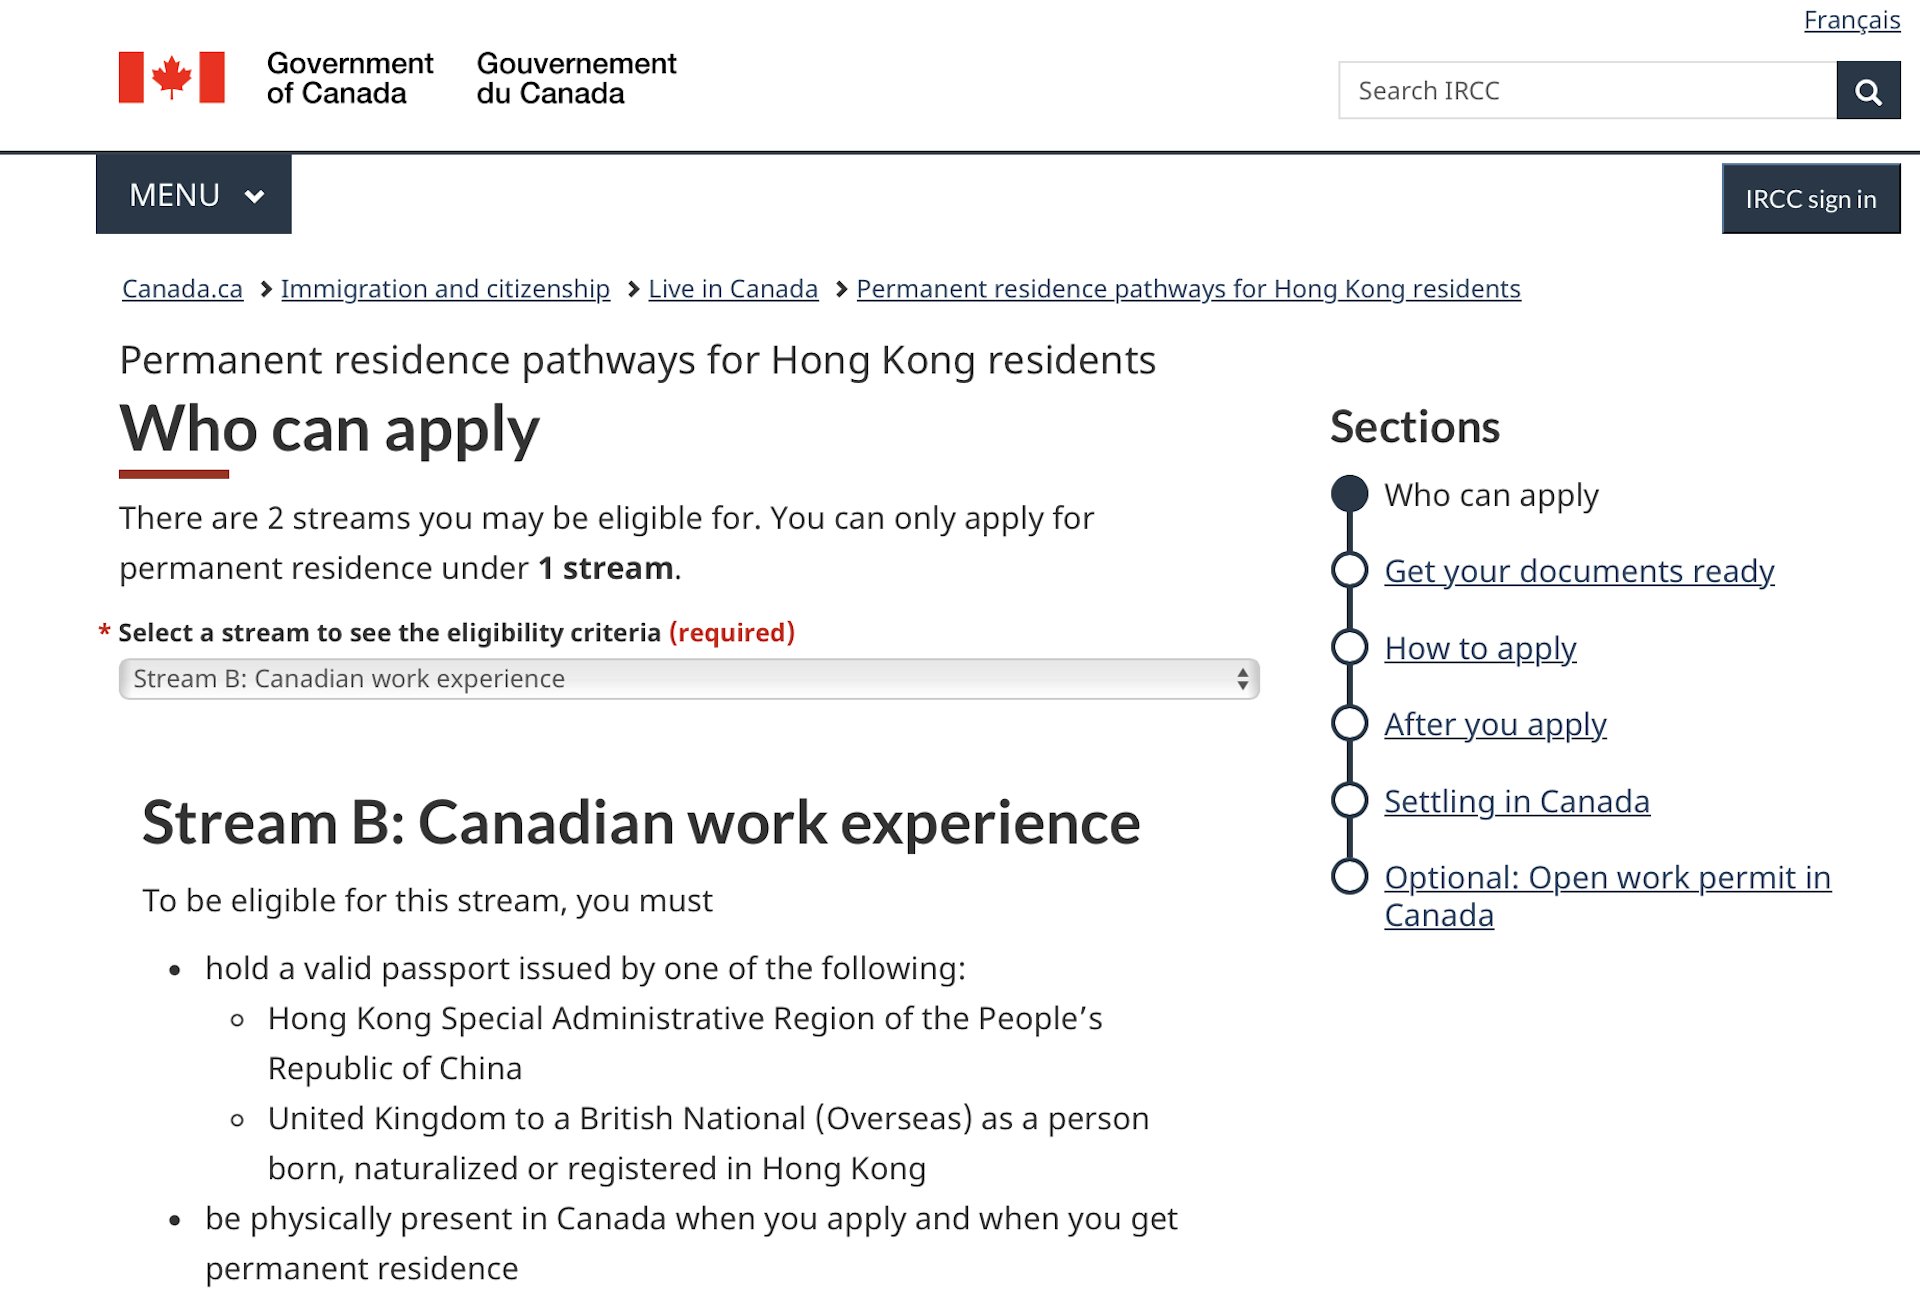
Task: Click inside the Search IRCC field
Action: click(x=1587, y=91)
